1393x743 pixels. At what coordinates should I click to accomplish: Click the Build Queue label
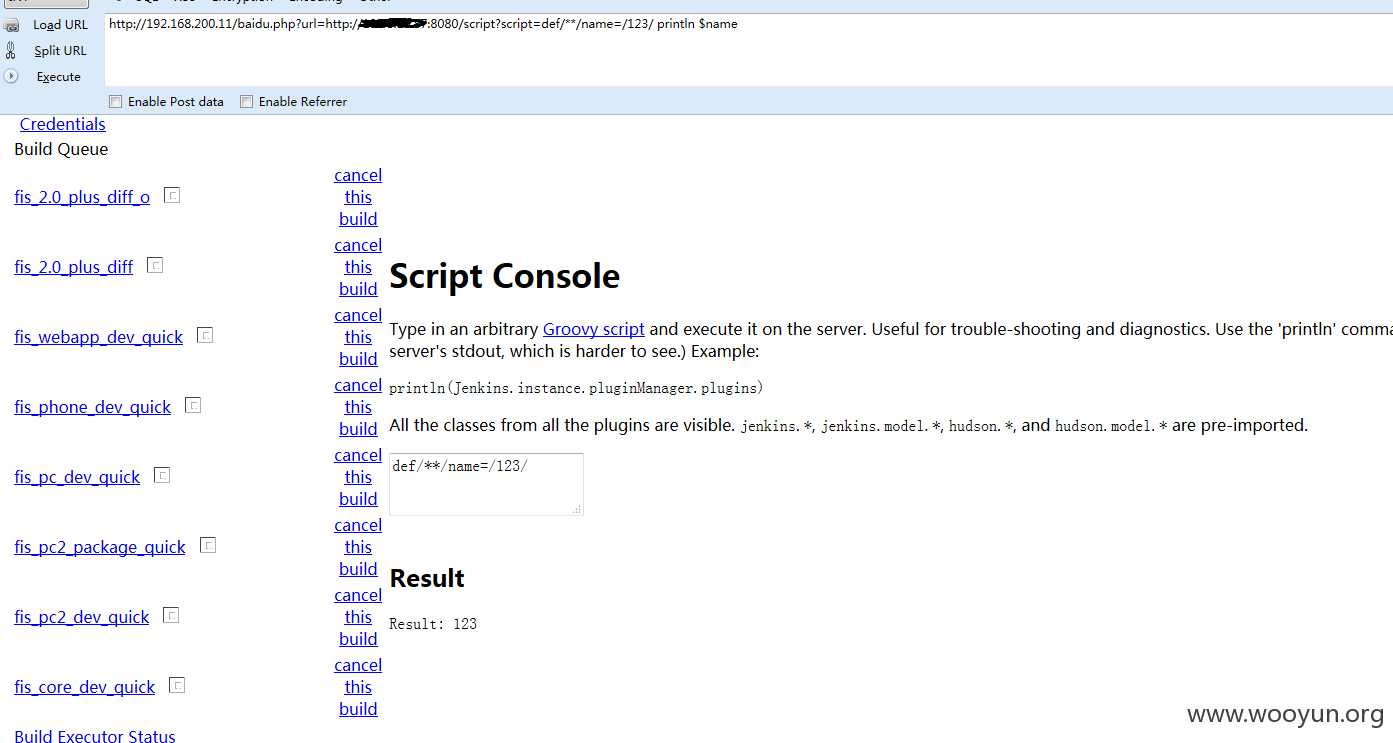[x=61, y=149]
